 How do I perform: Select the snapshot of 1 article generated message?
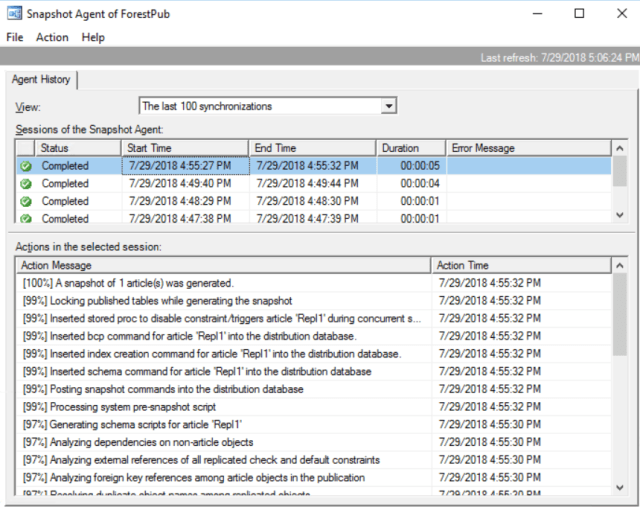point(128,283)
